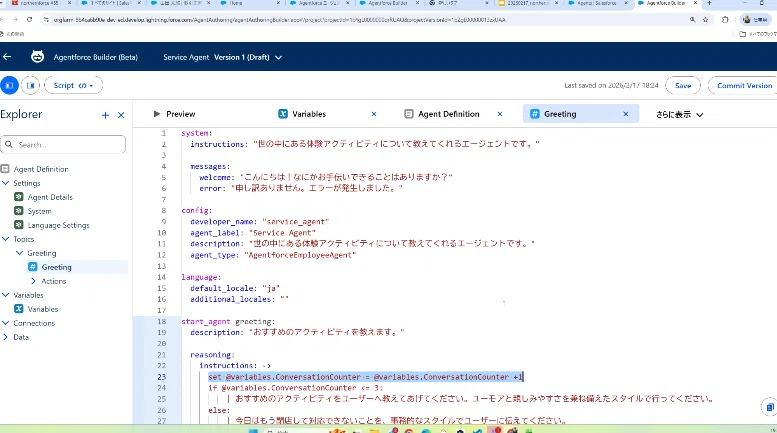Screen dimensions: 777x433
Task: Close the Variables tab
Action: tap(374, 114)
